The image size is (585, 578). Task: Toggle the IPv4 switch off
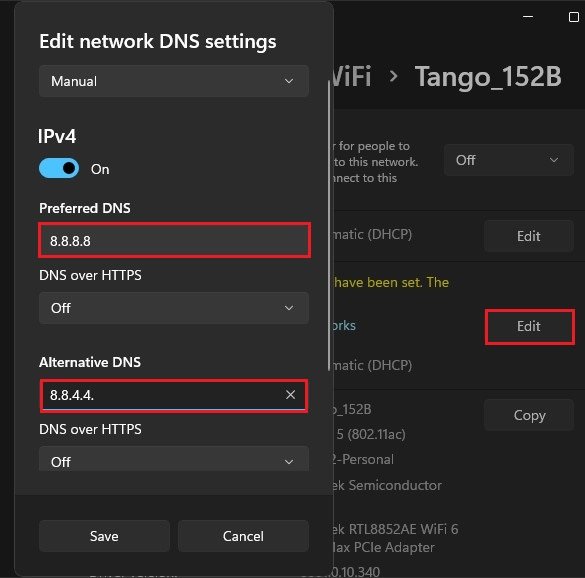pos(59,168)
